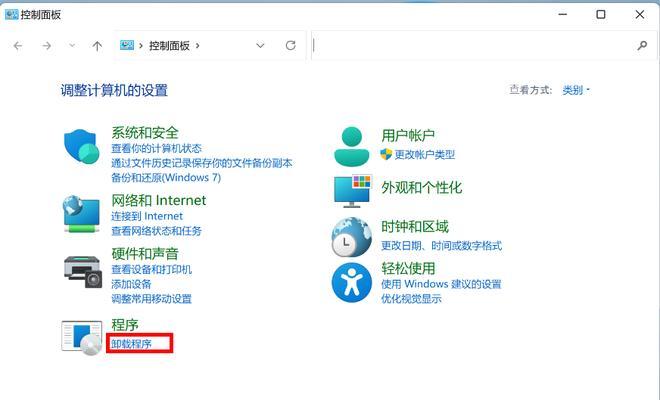The width and height of the screenshot is (660, 400).
Task: Open the 类别 view-by dropdown
Action: (x=576, y=90)
